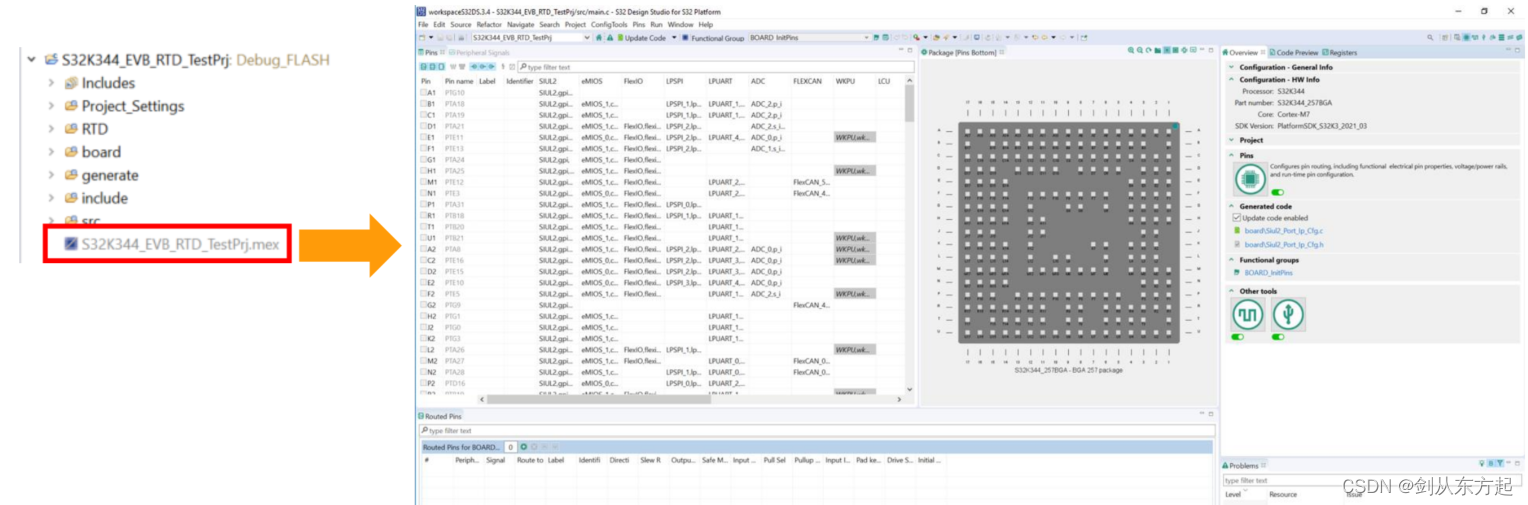This screenshot has height=505, width=1528.
Task: Open board\Siul2_Port_Ip_Cfg.h link
Action: 1283,244
